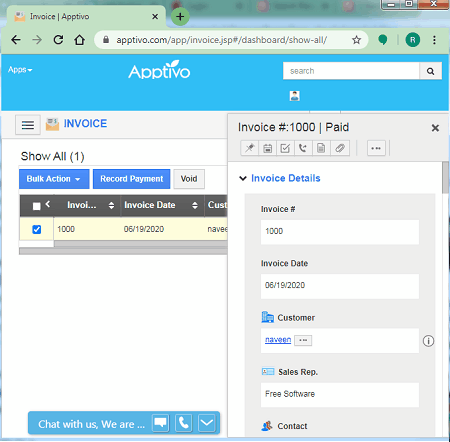This screenshot has height=442, width=450.
Task: Bookmark this page with star icon
Action: [356, 40]
